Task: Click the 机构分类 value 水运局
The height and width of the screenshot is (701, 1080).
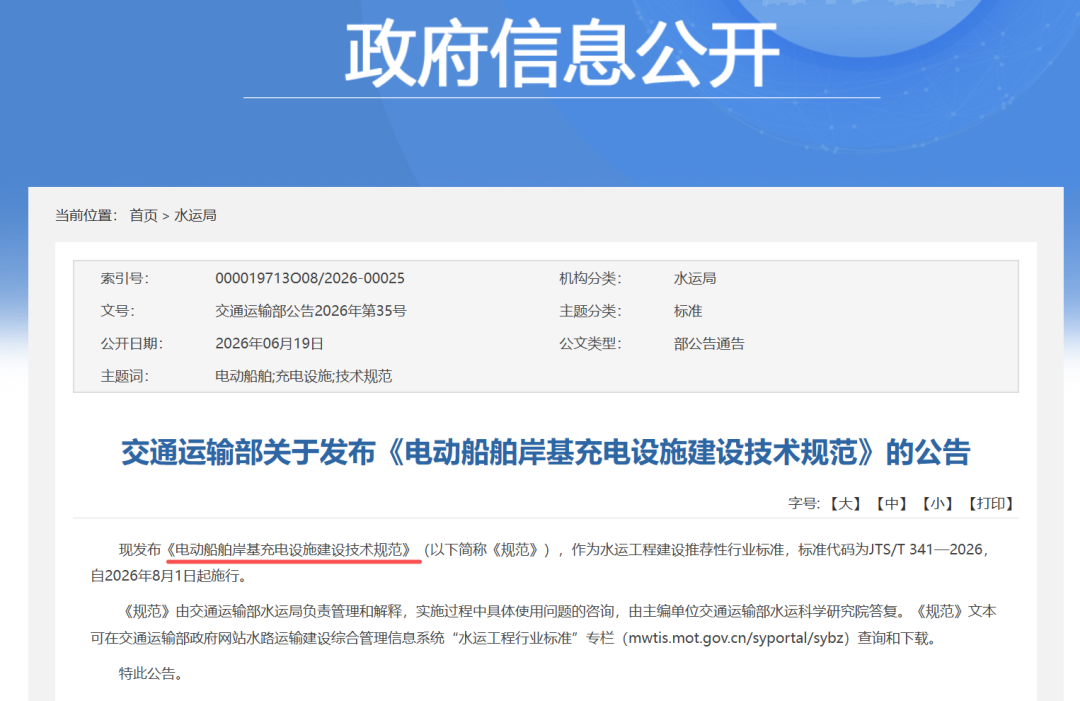Action: point(694,278)
